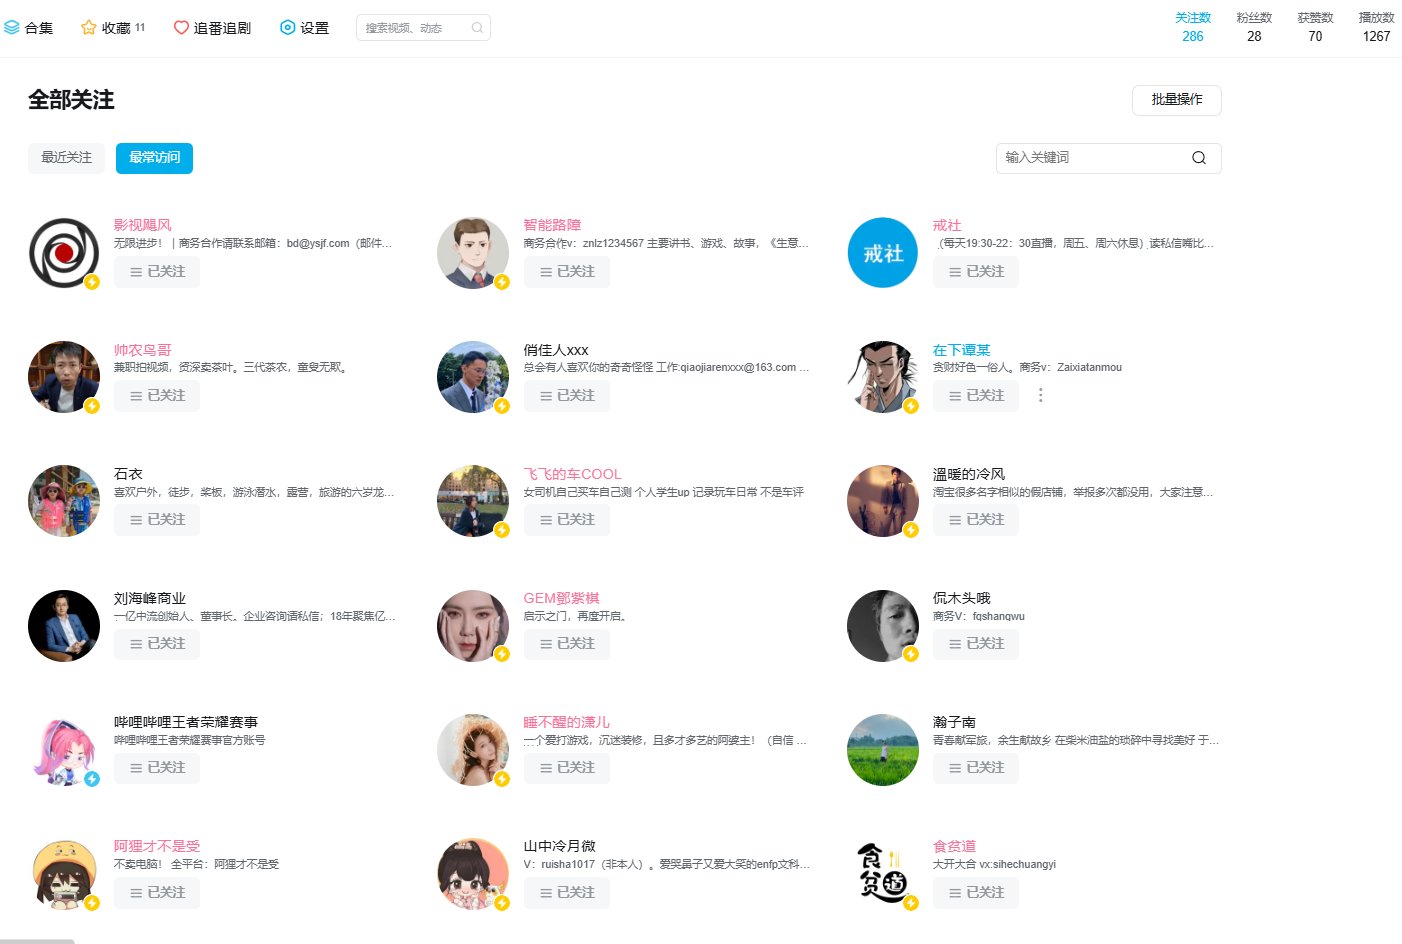This screenshot has width=1402, height=944.
Task: Click the magnifier icon in top search box
Action: [477, 28]
